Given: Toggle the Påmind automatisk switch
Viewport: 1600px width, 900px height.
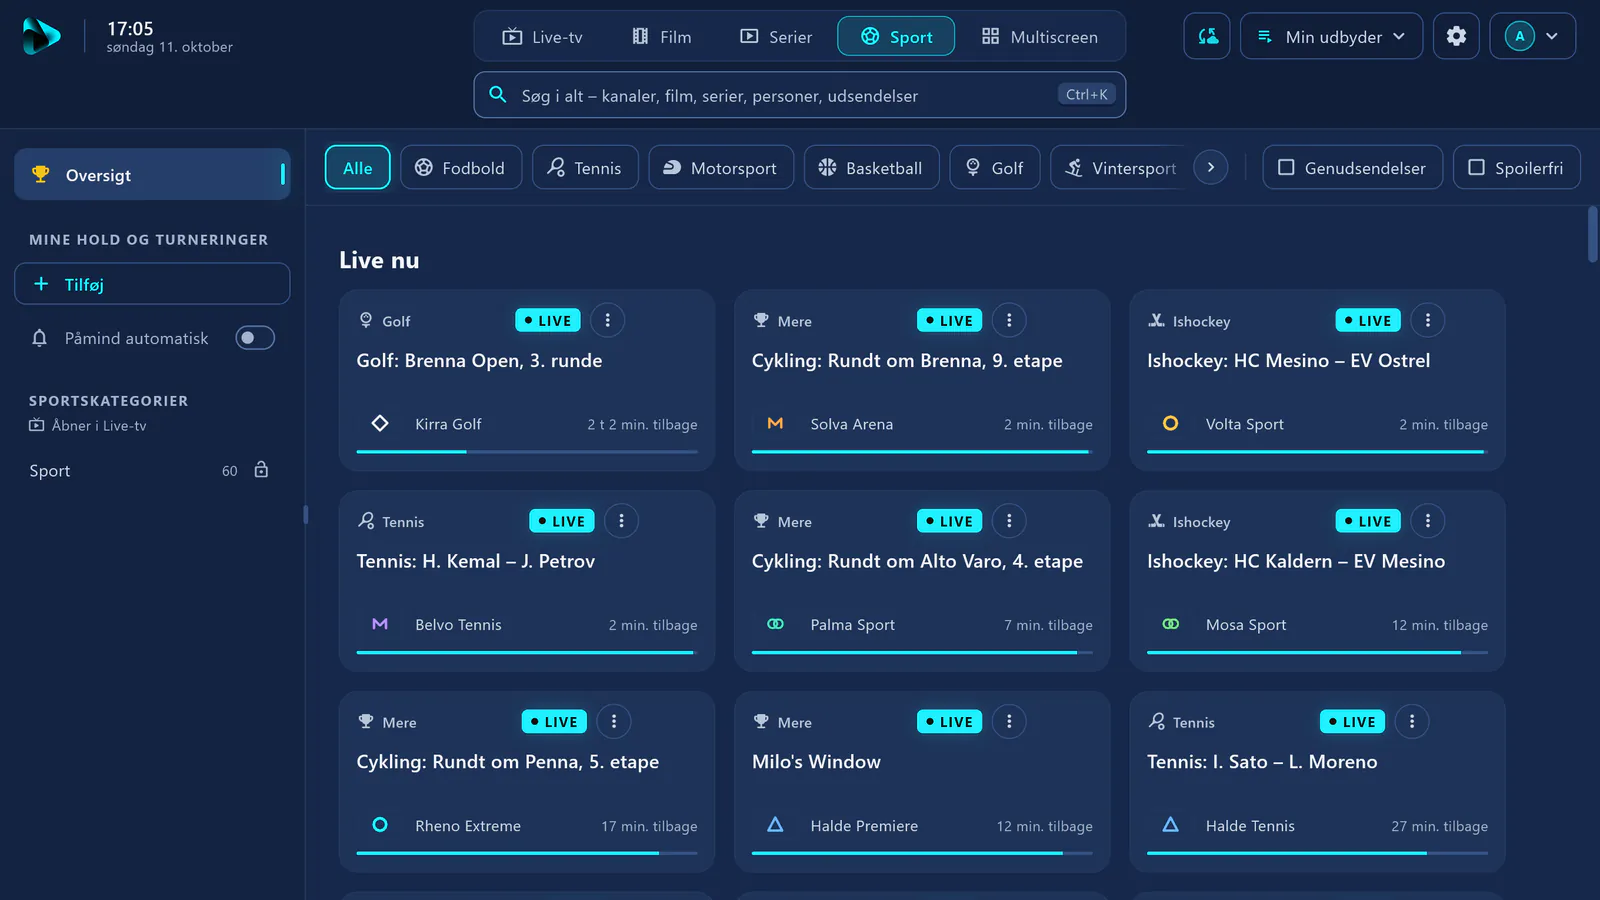Looking at the screenshot, I should click(255, 338).
